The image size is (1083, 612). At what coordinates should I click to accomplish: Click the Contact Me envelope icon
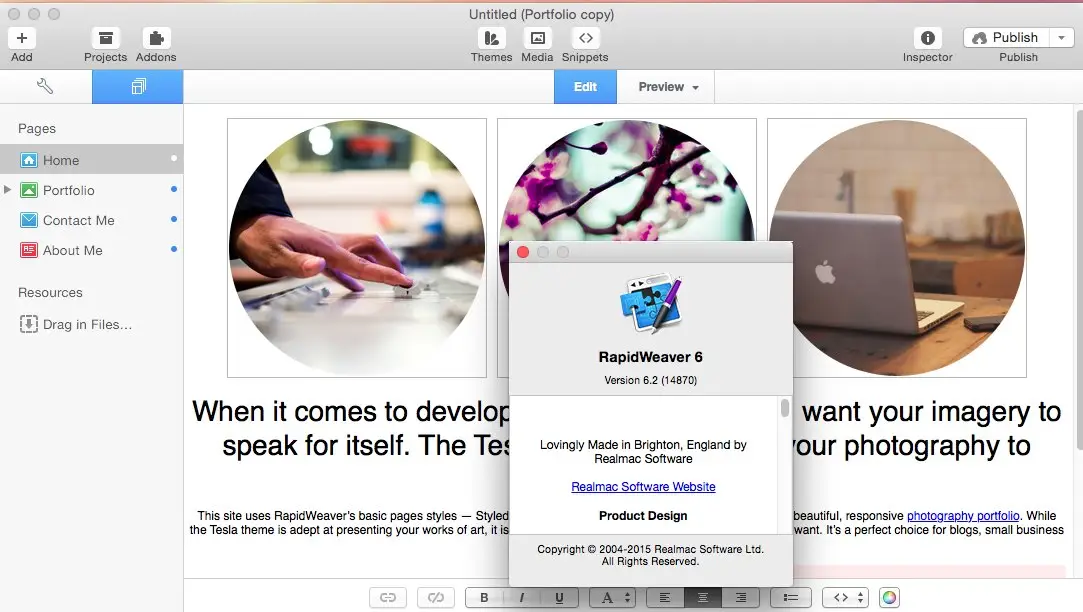click(x=28, y=220)
